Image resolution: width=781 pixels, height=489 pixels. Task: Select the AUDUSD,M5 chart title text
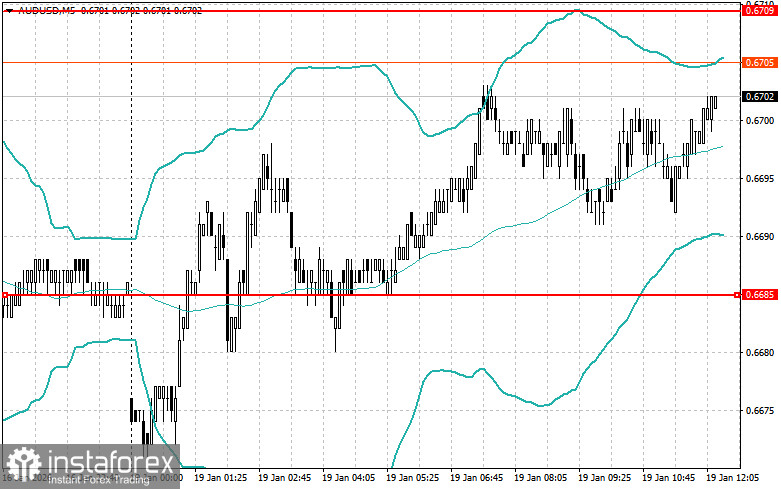pos(47,10)
